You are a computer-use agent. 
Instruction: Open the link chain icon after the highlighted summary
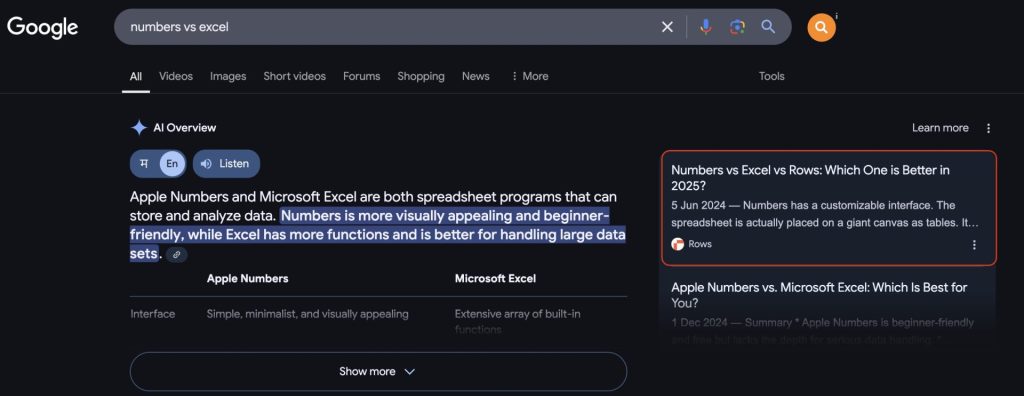pos(176,255)
